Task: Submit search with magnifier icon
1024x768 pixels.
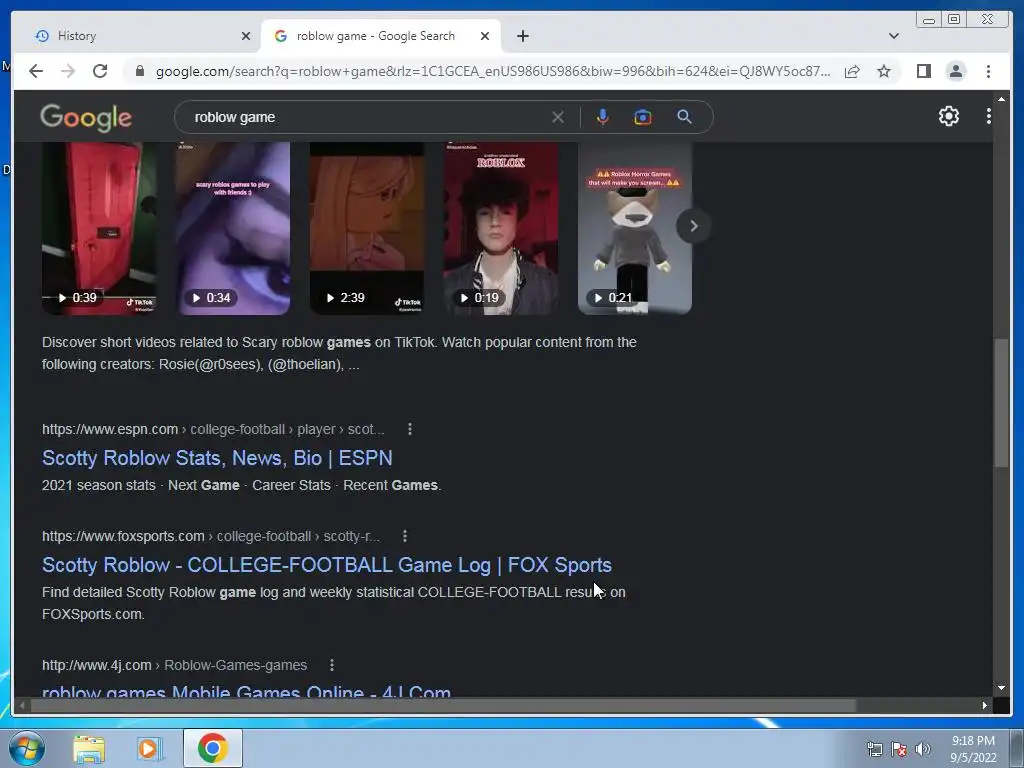Action: point(684,117)
